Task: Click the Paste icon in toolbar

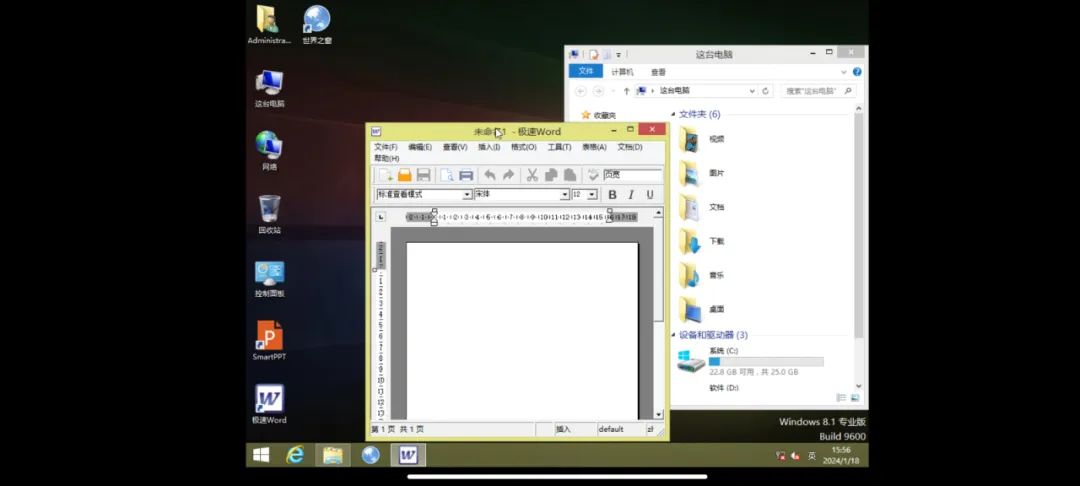Action: [x=569, y=175]
